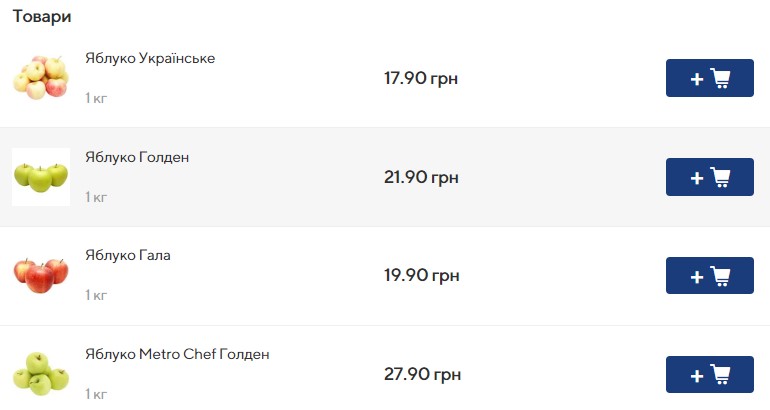Screen dimensions: 770x410
Task: Click 1 кг label under Яблуко Українське
Action: pos(96,98)
